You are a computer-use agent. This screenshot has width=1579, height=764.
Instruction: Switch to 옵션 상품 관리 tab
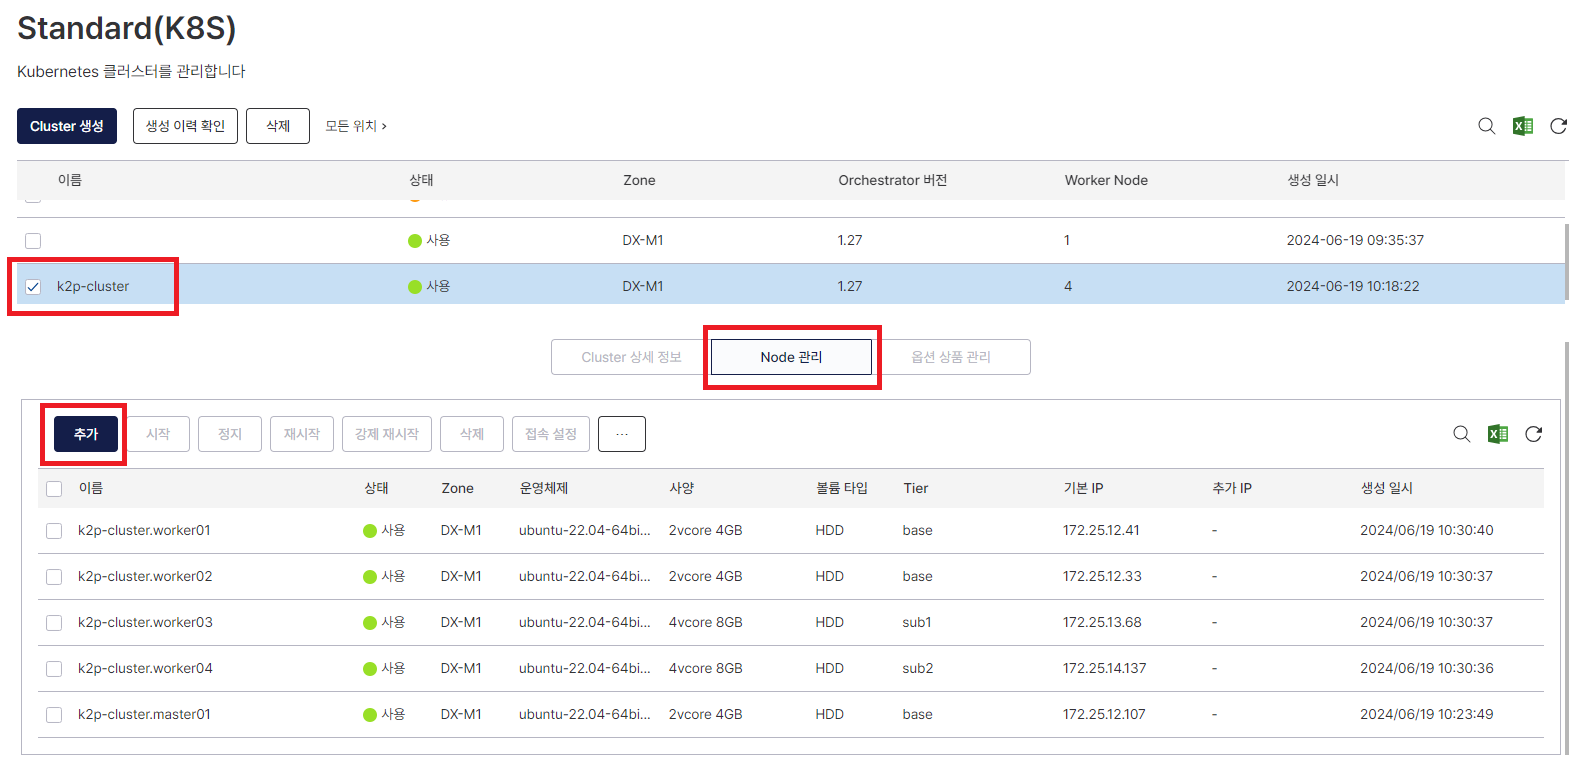click(950, 357)
